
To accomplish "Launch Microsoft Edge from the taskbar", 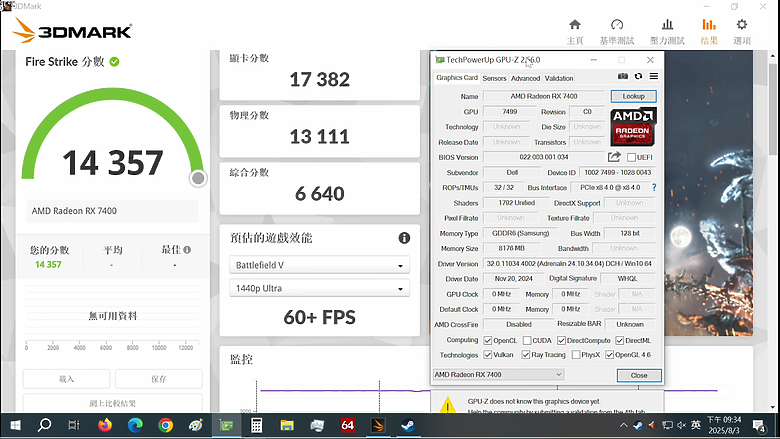I will coord(135,425).
